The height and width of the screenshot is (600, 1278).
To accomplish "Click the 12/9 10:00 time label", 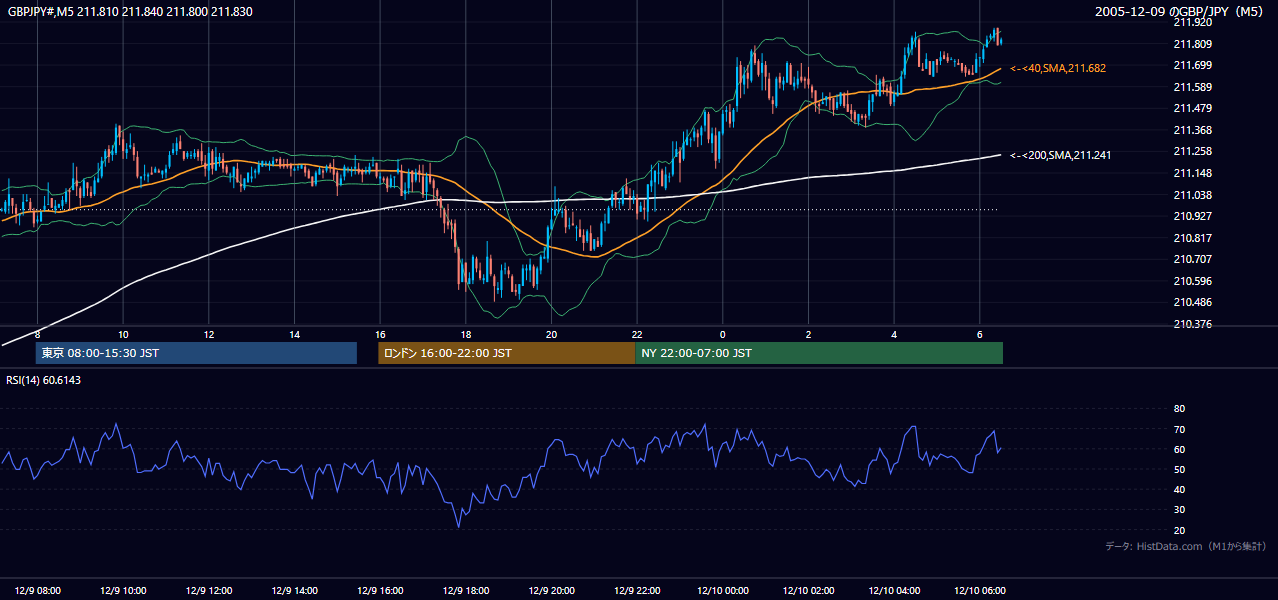I will coord(123,590).
